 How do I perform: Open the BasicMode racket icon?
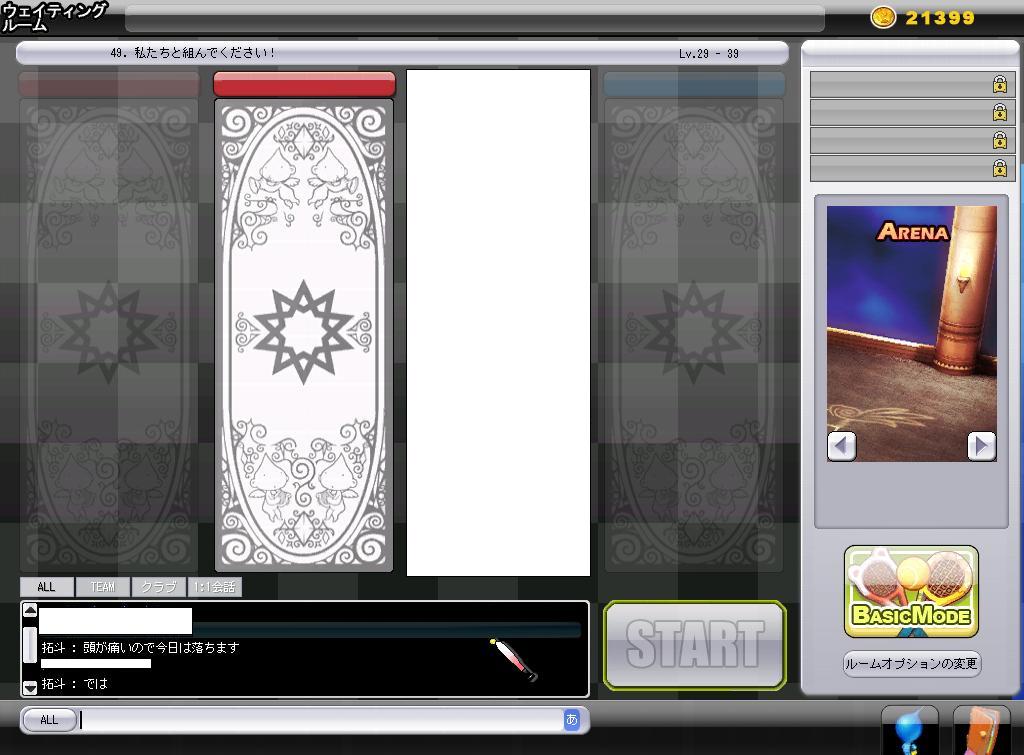pyautogui.click(x=911, y=591)
